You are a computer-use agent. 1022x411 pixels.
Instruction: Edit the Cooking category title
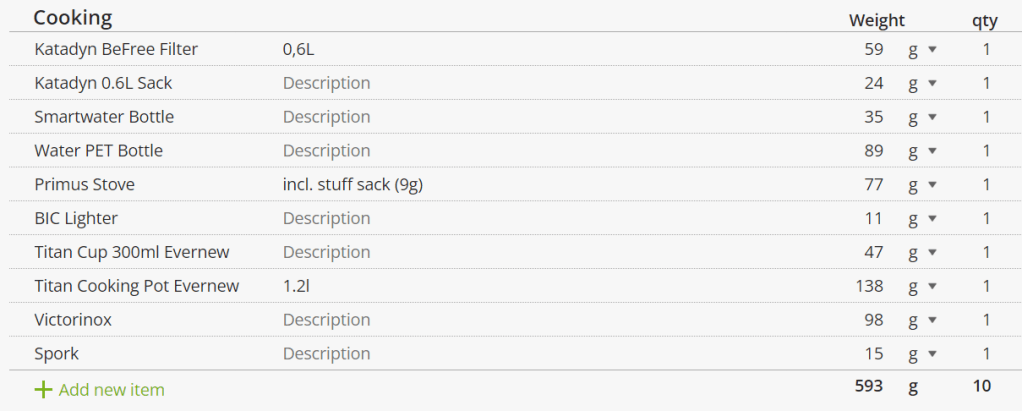(x=73, y=18)
